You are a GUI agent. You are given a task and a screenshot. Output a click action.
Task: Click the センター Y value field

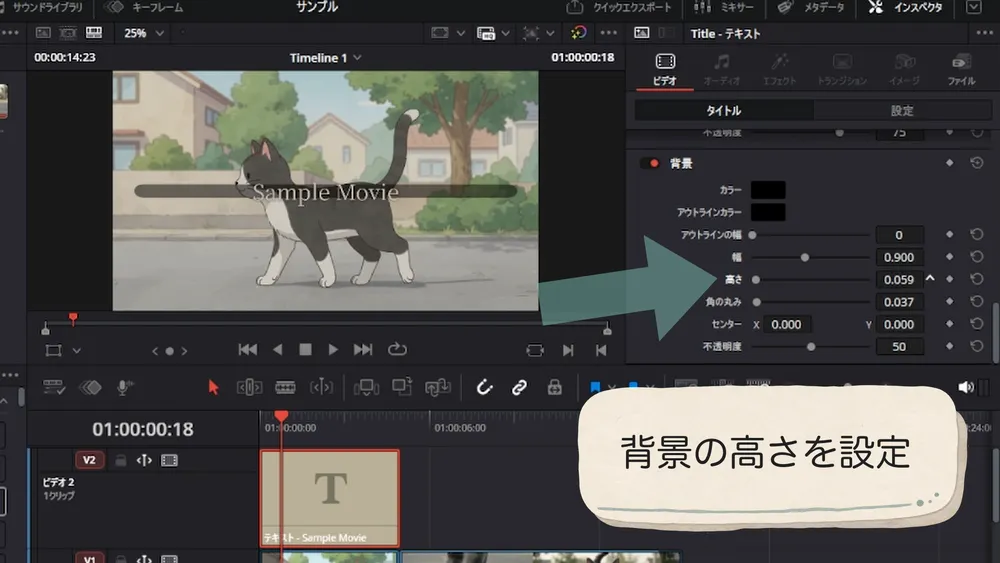click(899, 325)
